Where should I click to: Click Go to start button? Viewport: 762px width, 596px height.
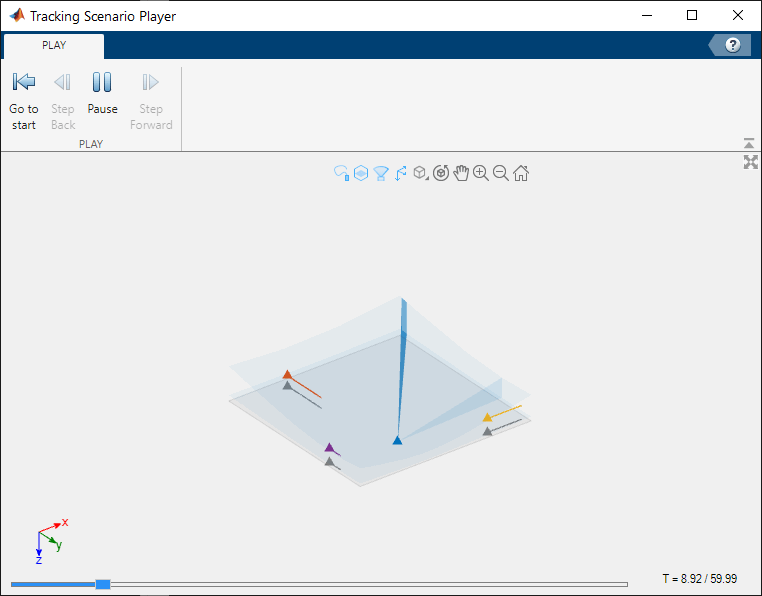point(24,101)
